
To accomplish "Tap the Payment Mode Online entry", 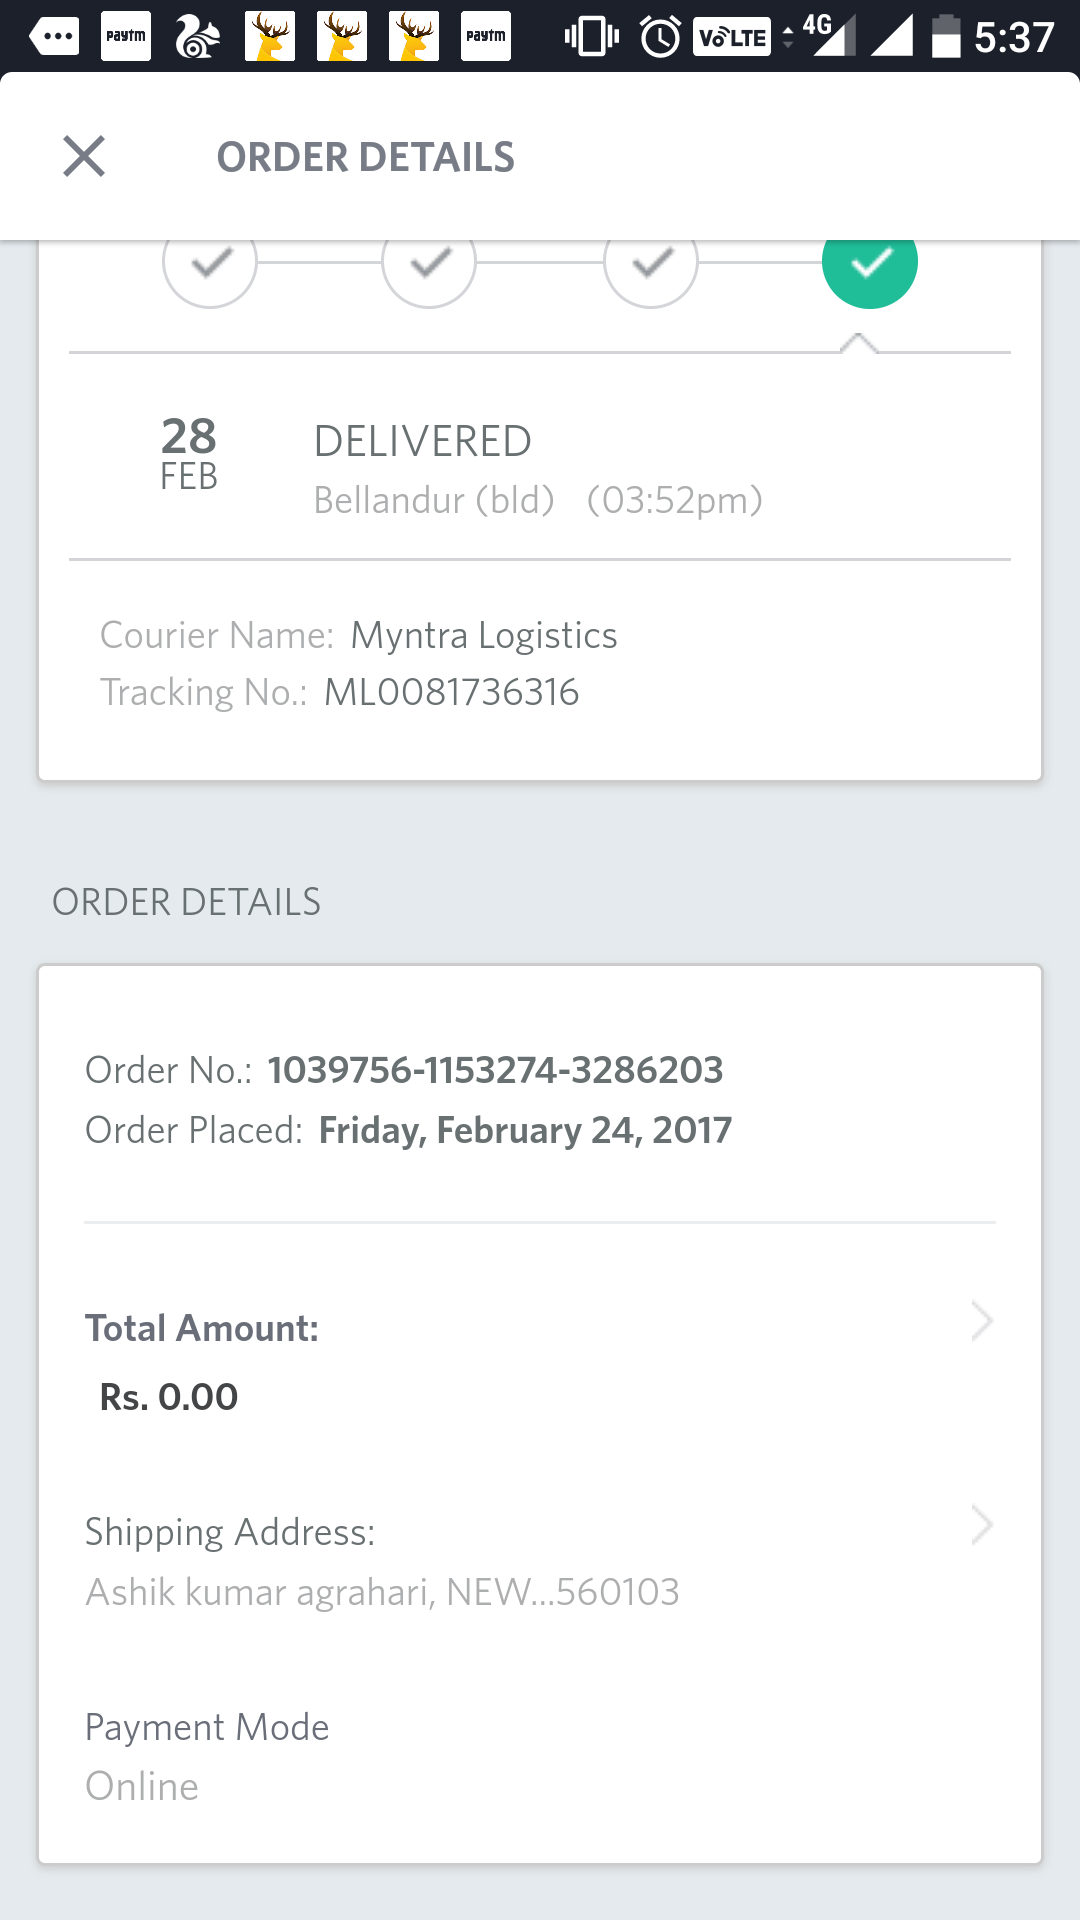I will pyautogui.click(x=207, y=1757).
